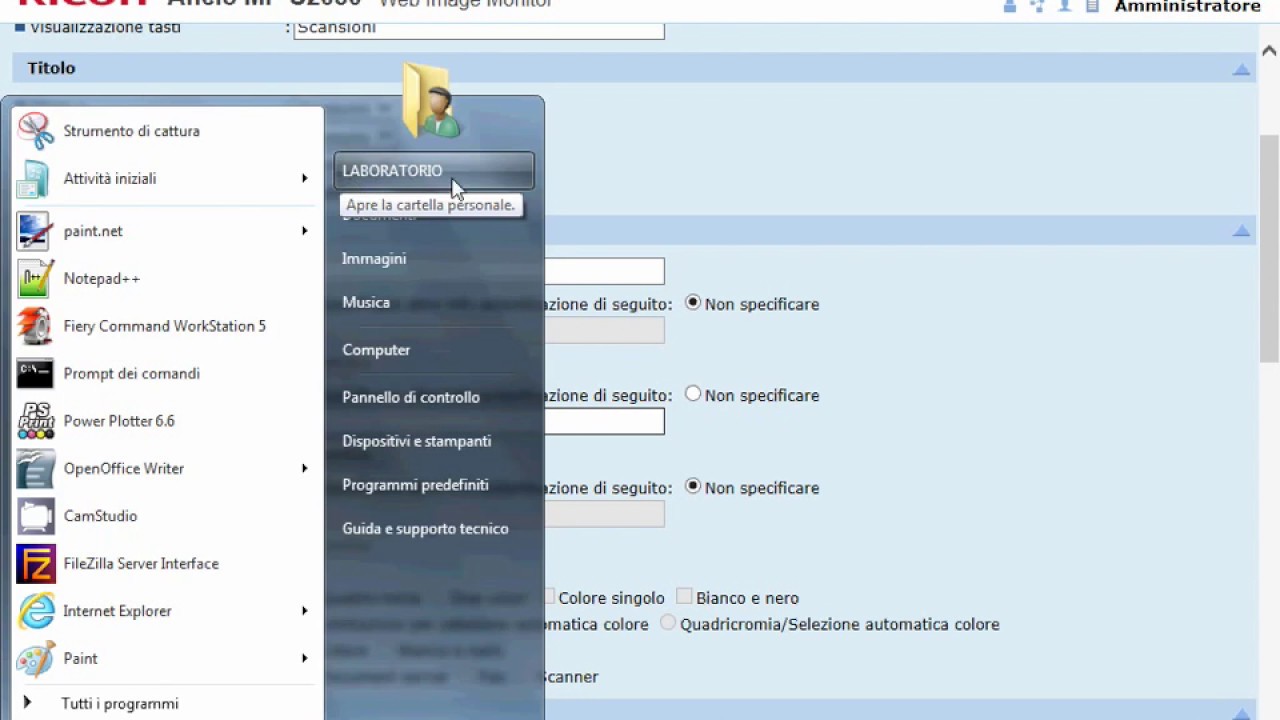Select Quadricromia/Selezione automatica colore radio

pos(668,623)
